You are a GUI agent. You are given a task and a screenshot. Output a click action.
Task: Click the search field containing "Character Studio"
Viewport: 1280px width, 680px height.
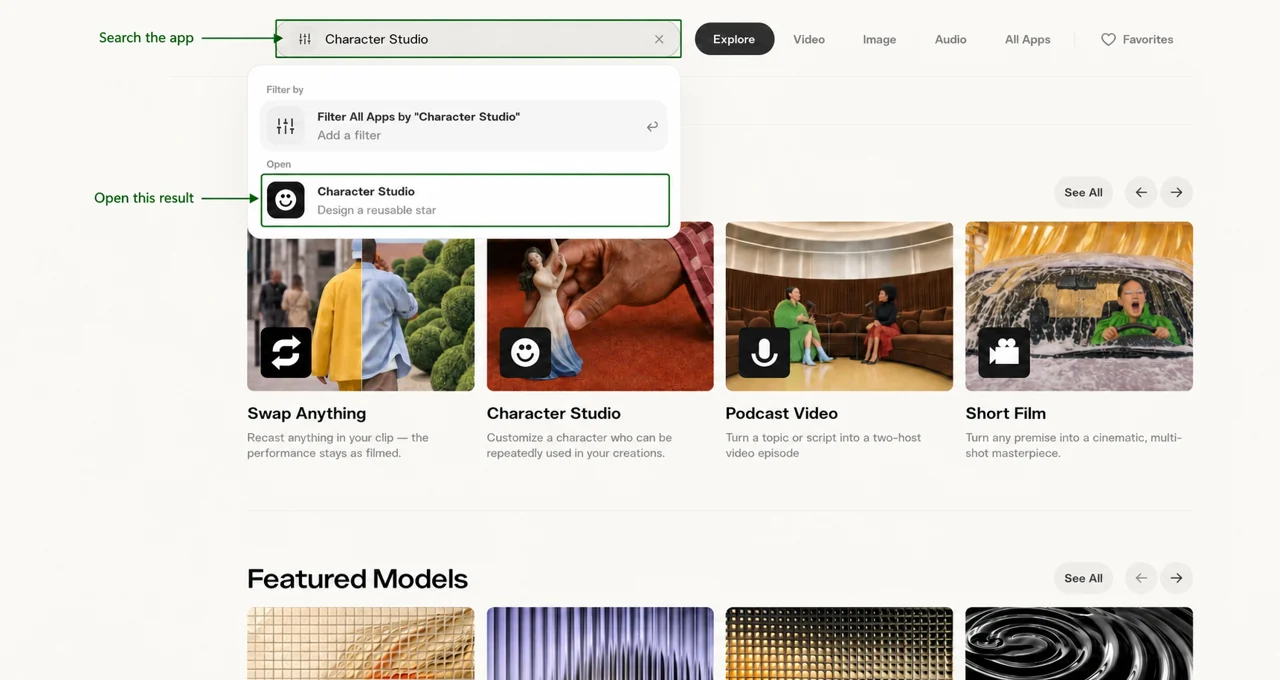click(478, 39)
